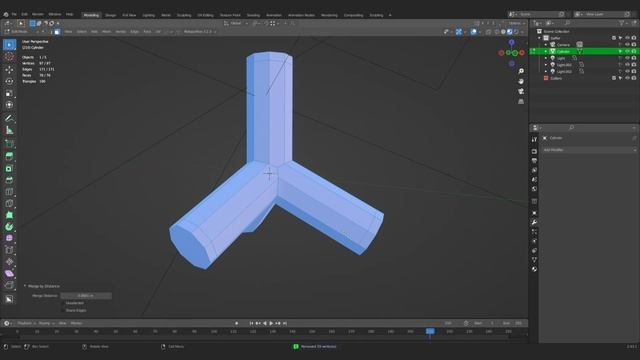Viewport: 640px width, 360px height.
Task: Expand the Cylinder object in outliner
Action: (546, 51)
